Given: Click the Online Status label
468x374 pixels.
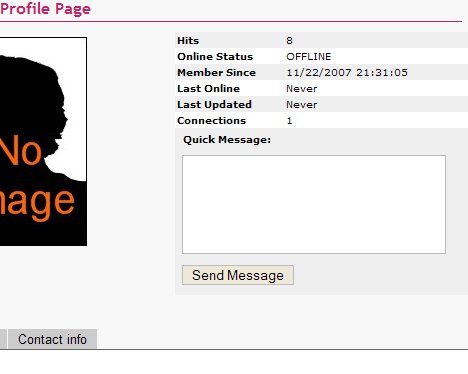Looking at the screenshot, I should coord(215,57).
